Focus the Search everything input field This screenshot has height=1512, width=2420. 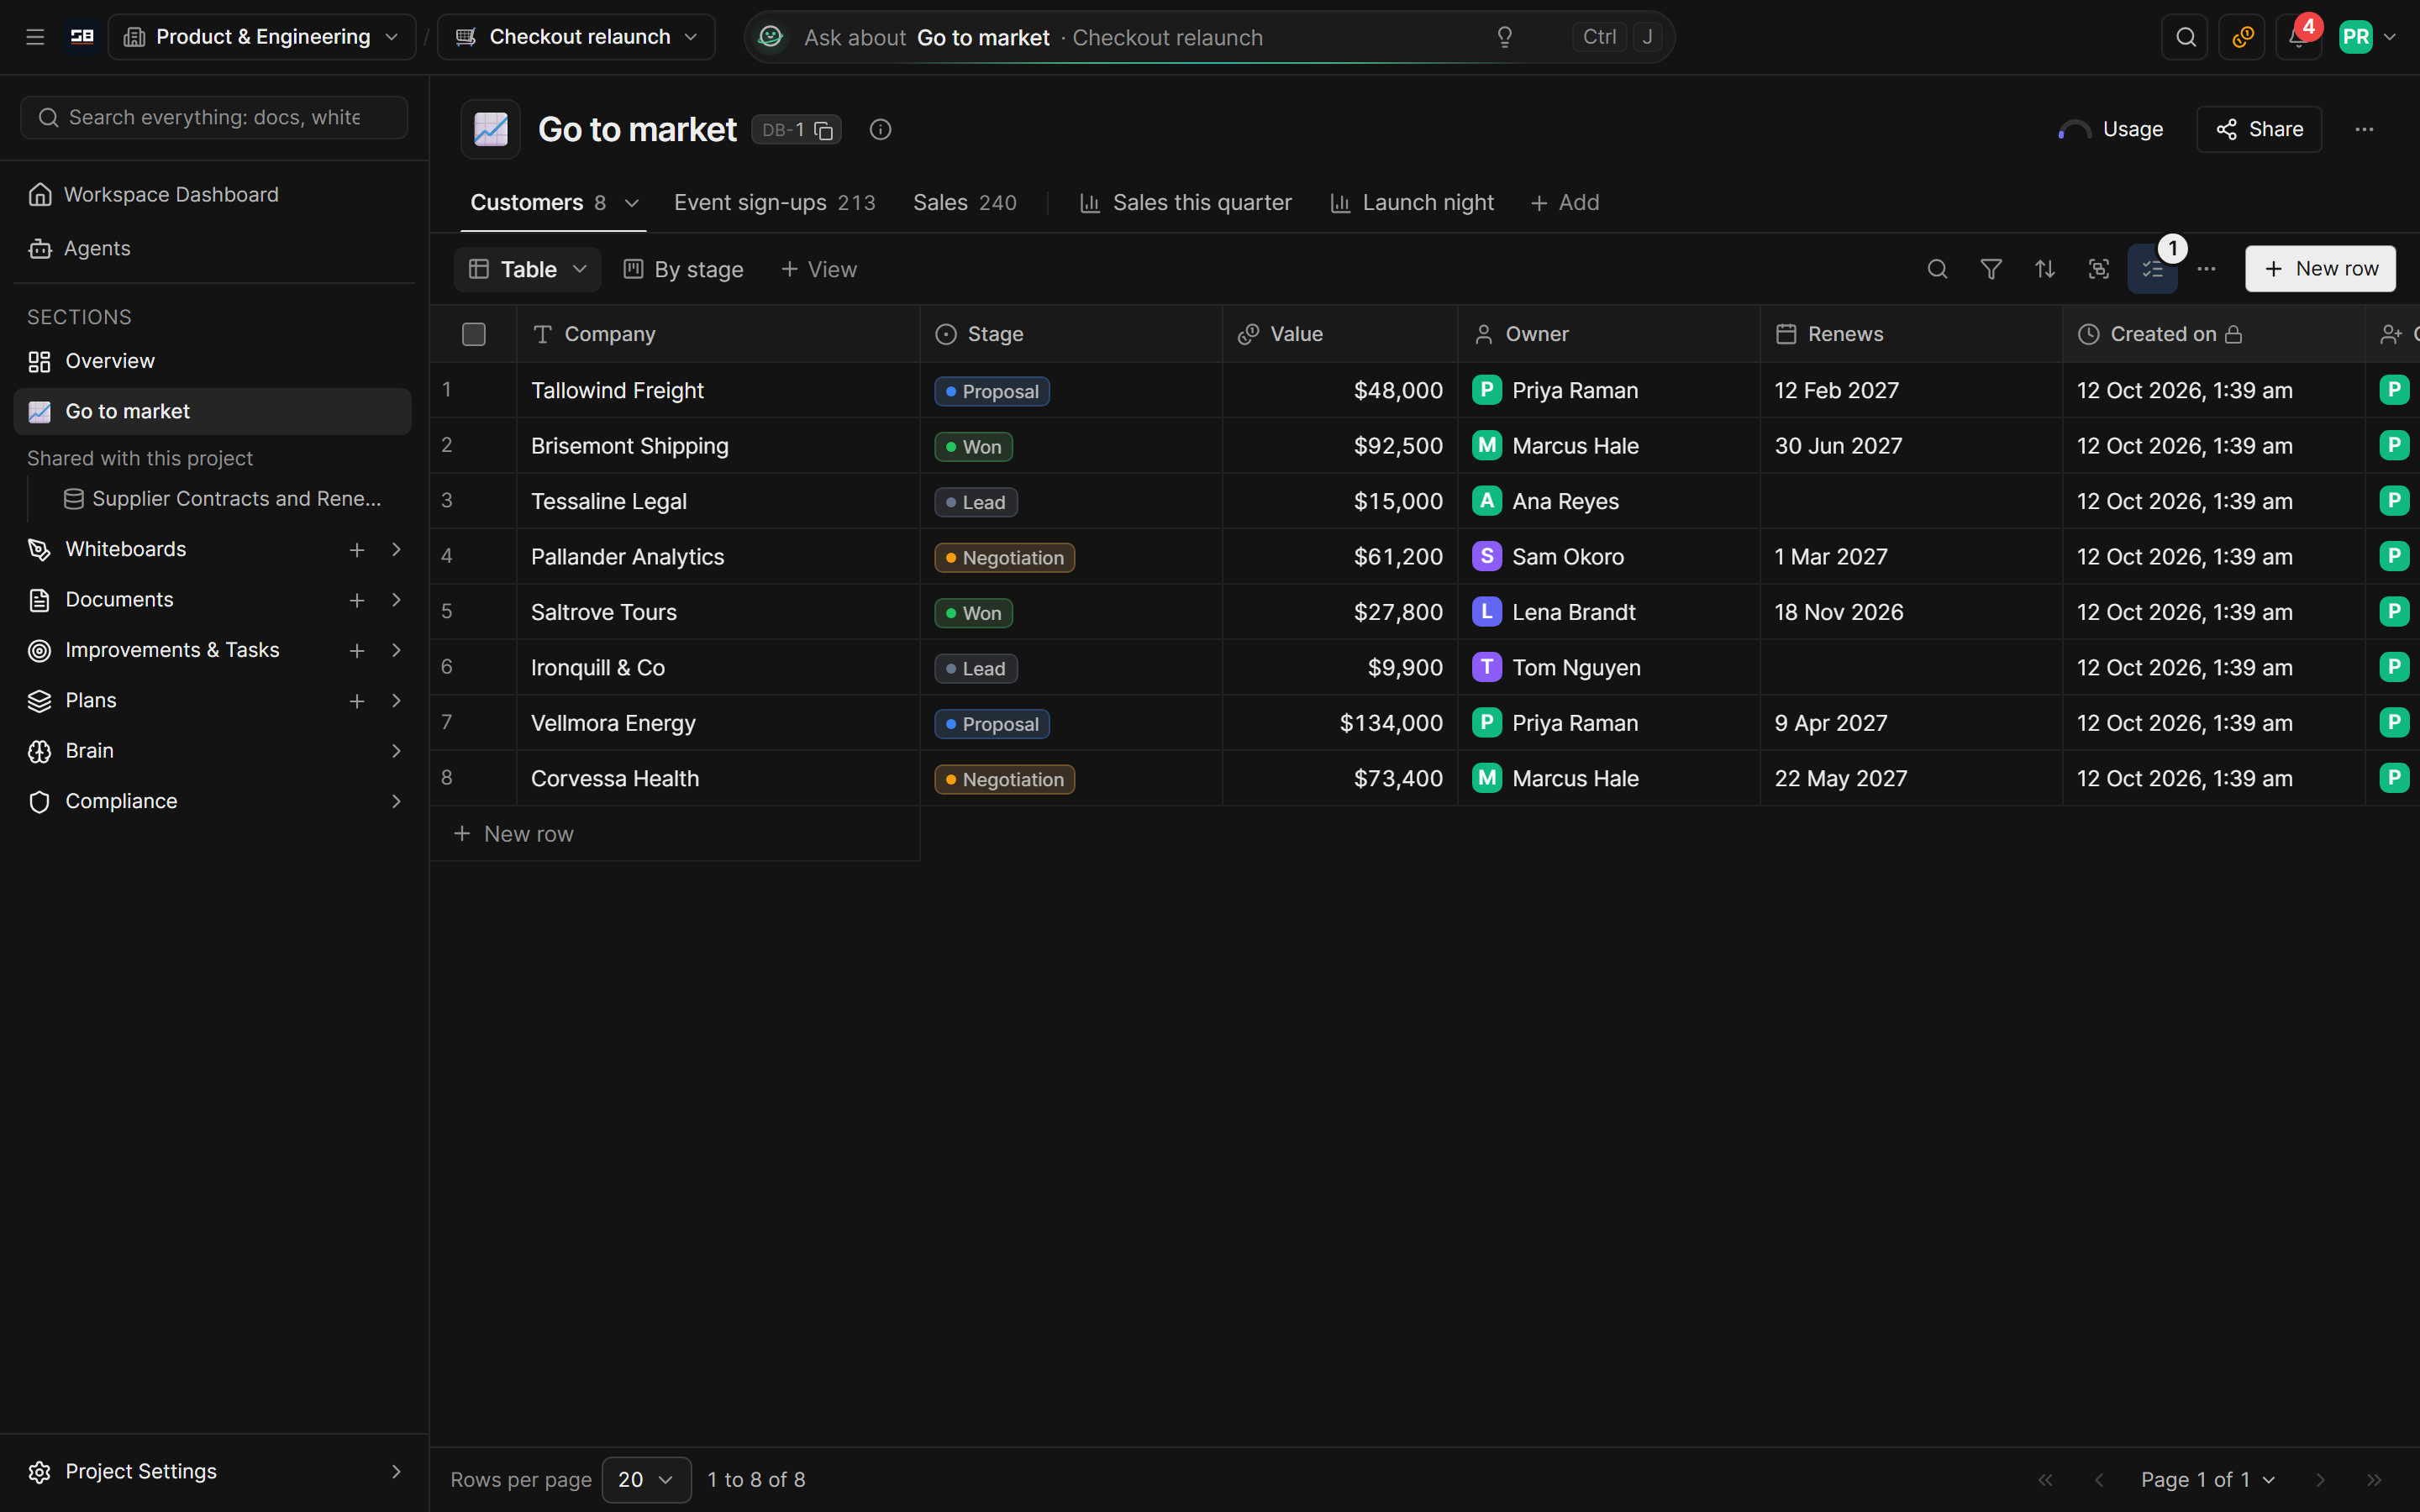(214, 117)
